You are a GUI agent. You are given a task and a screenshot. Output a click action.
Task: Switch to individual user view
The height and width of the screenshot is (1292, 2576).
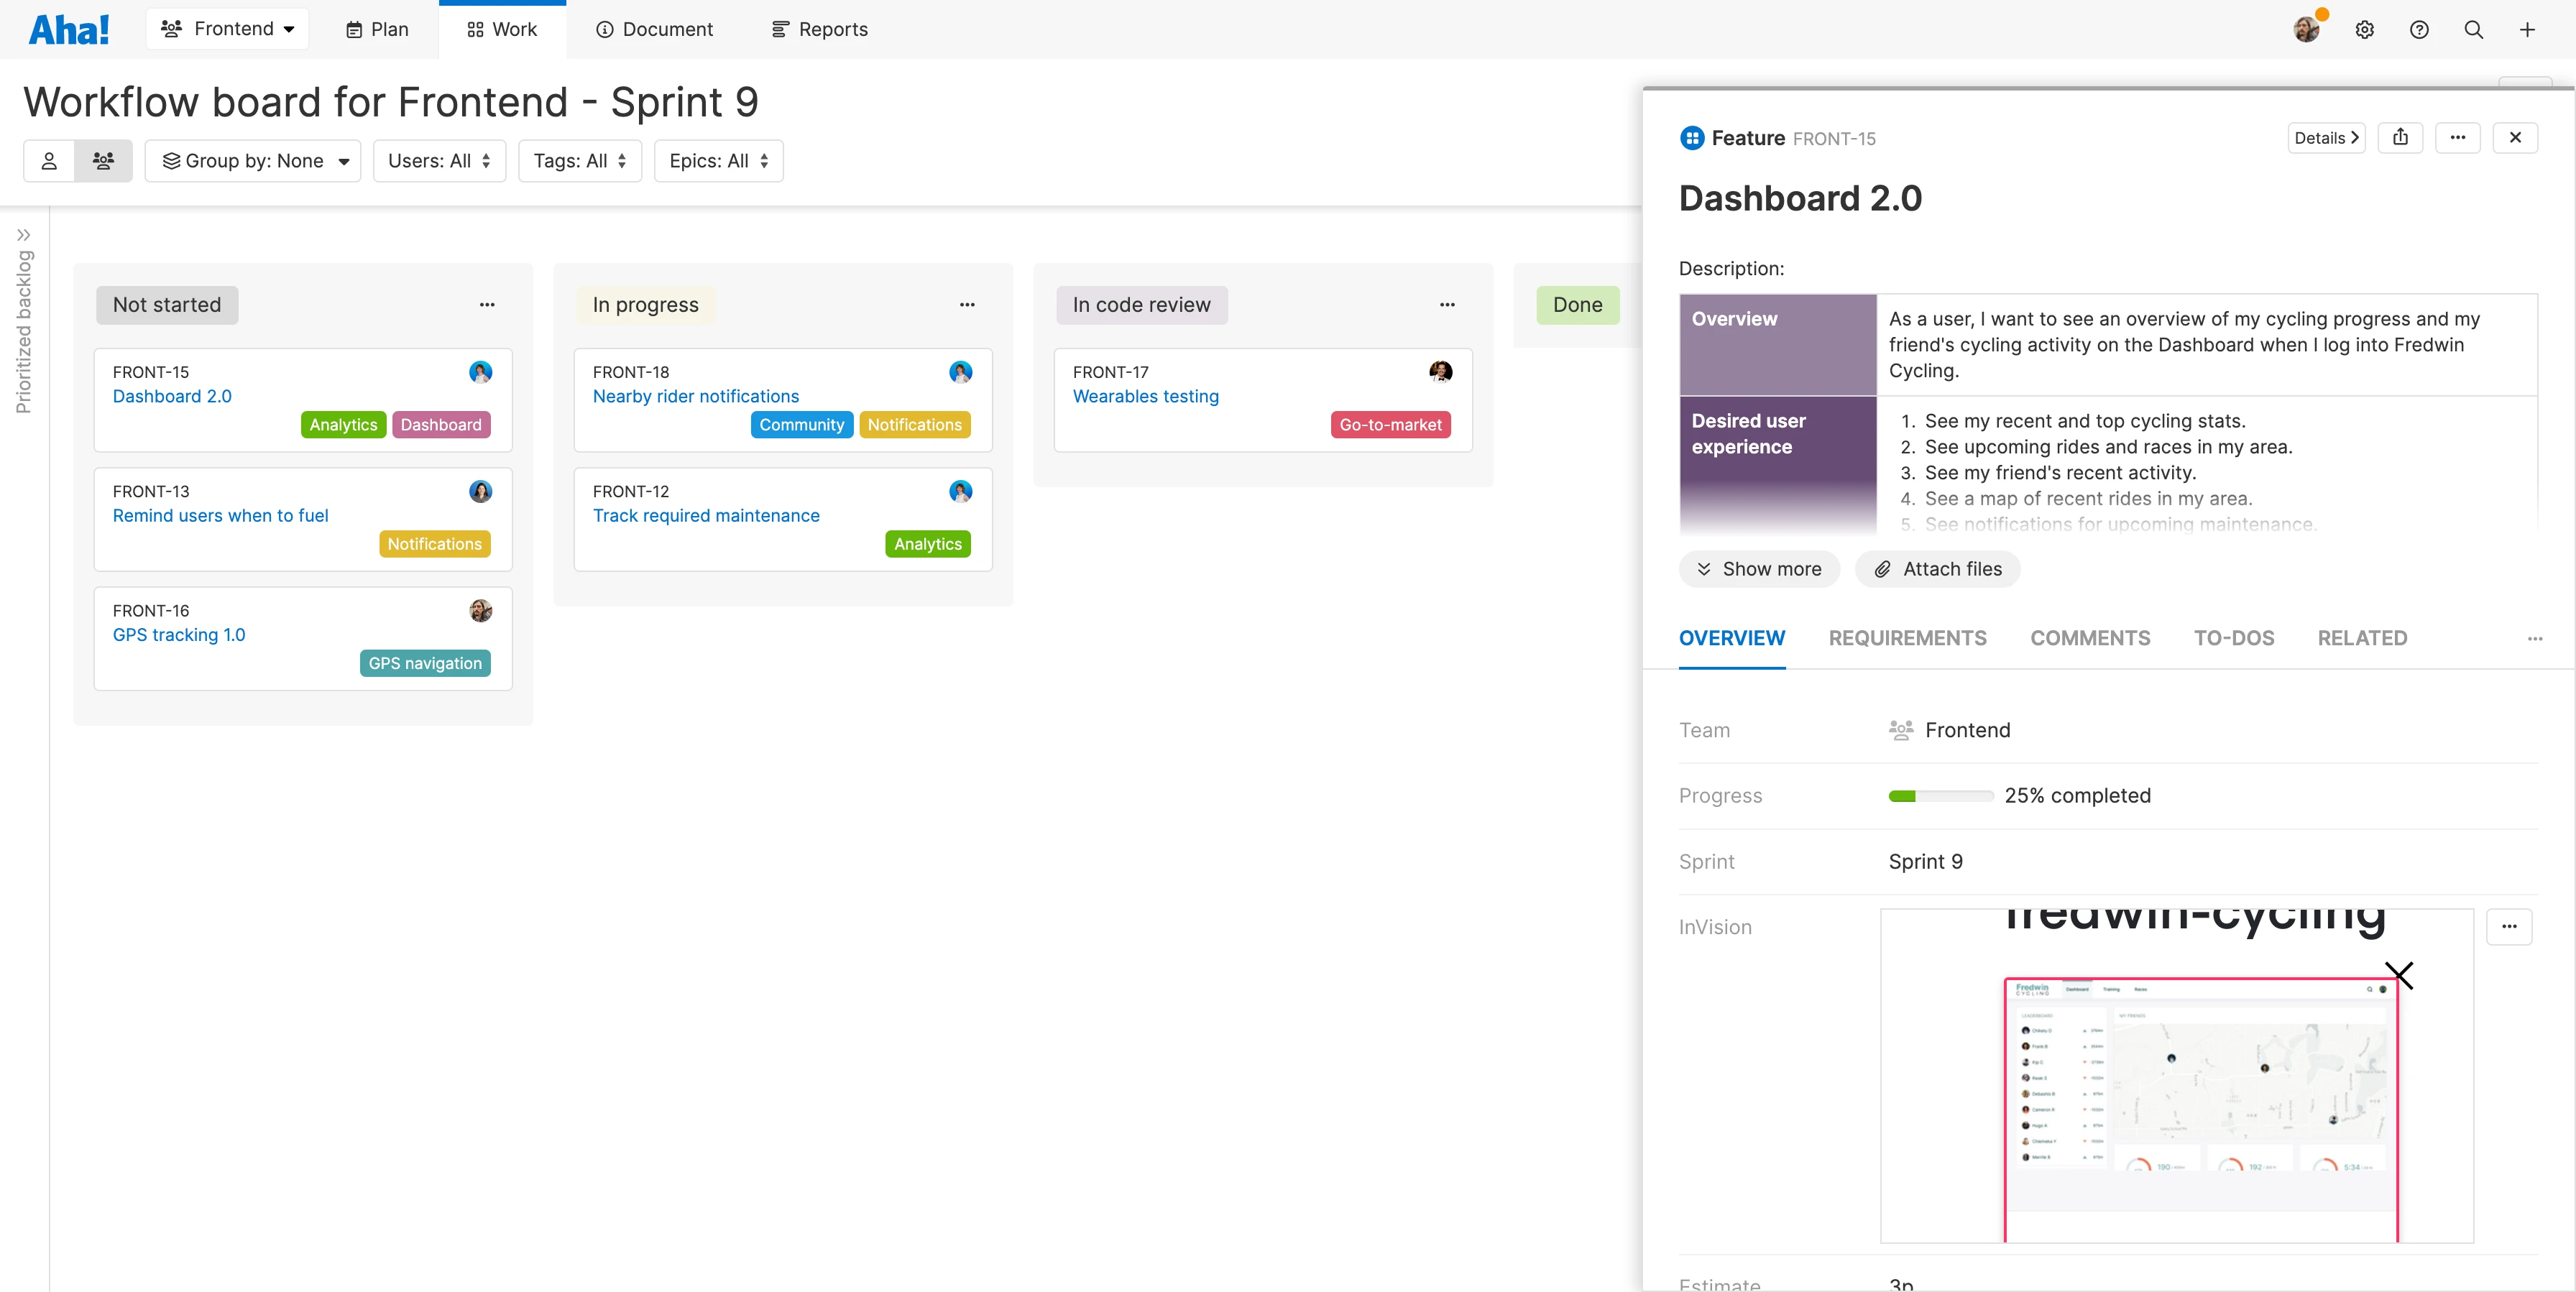tap(49, 160)
